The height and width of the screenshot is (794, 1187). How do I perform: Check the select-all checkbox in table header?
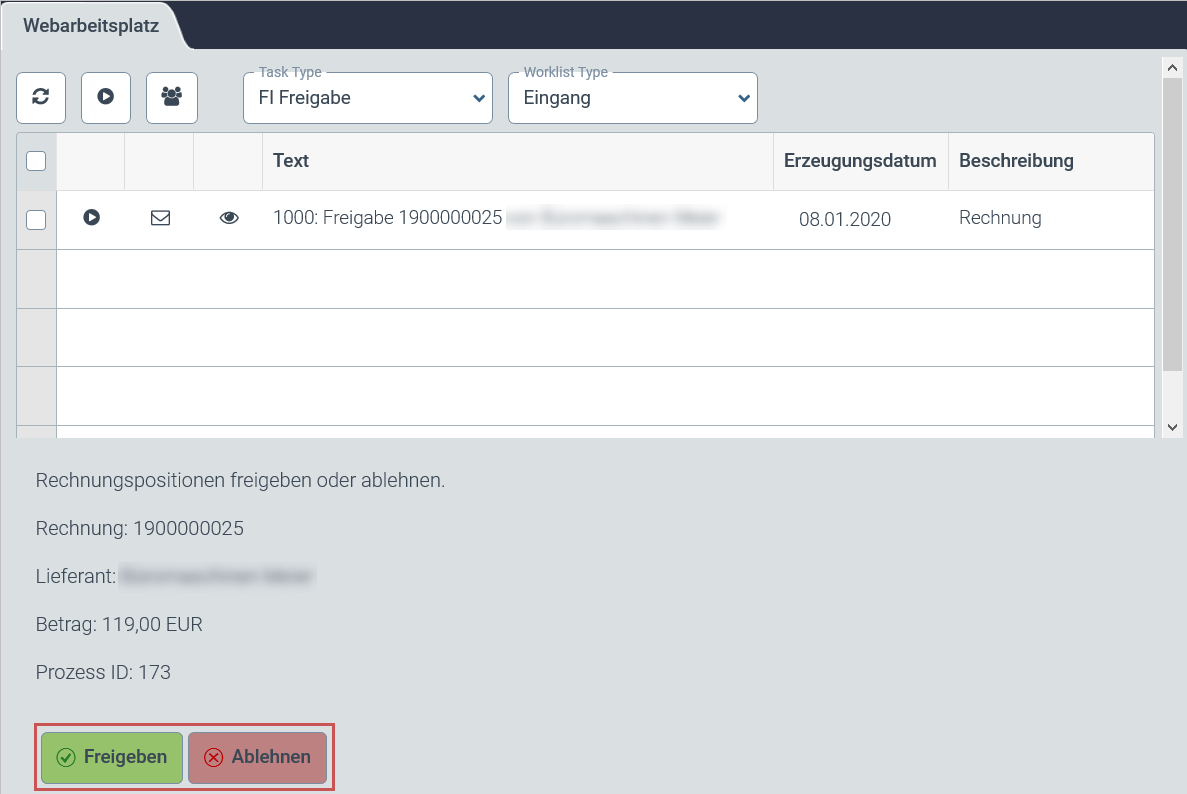[36, 160]
